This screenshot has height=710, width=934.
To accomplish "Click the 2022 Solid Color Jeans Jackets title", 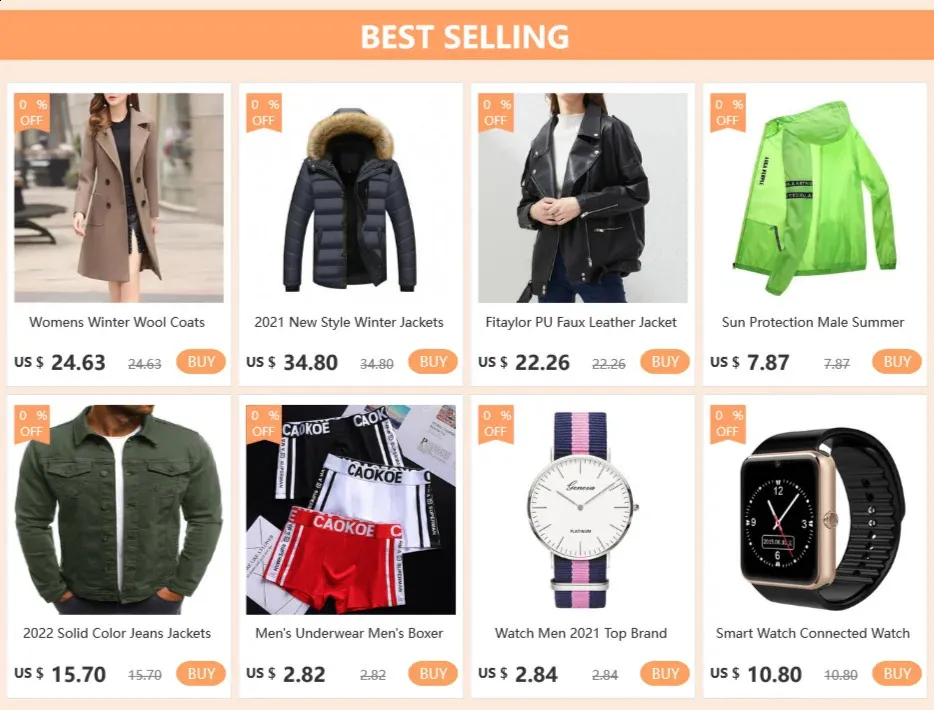I will coord(117,633).
